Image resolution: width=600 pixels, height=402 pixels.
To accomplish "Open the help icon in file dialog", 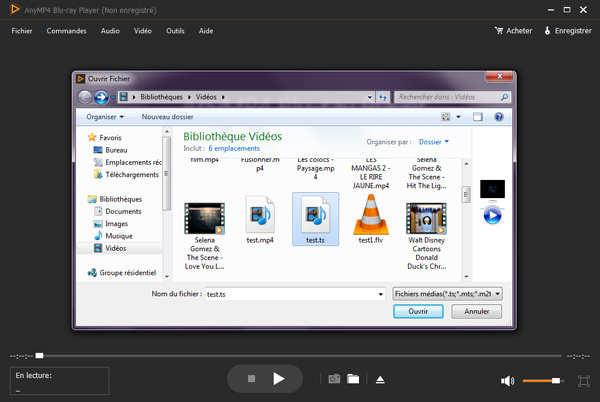I will coord(497,117).
